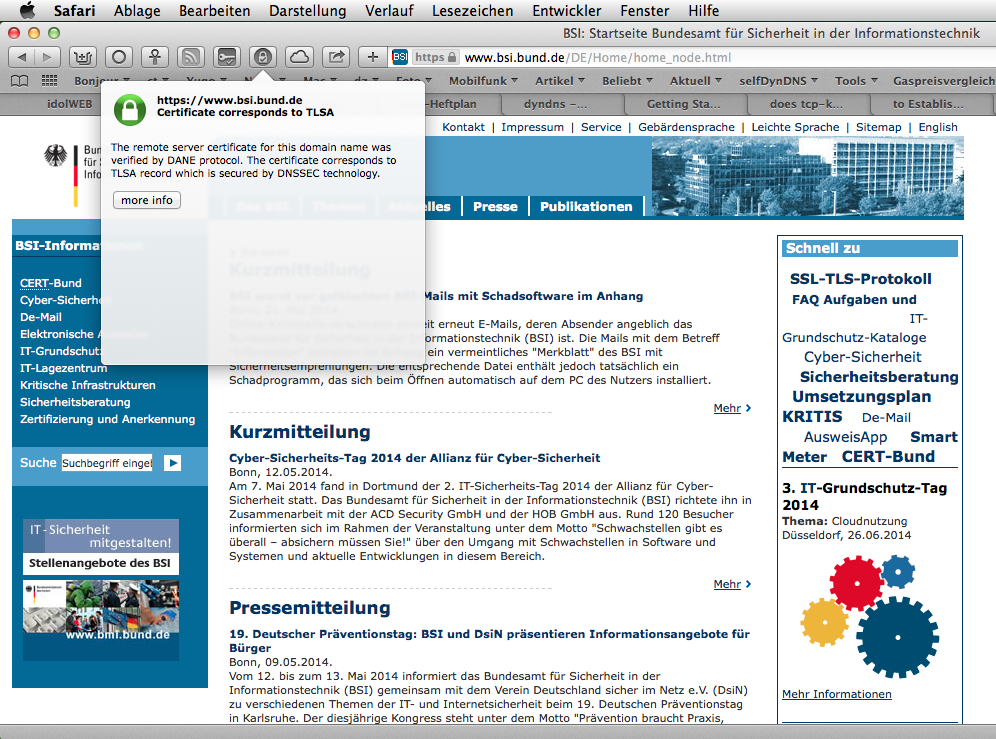The image size is (996, 739).
Task: Click the https lock badge in address bar
Action: tap(436, 57)
